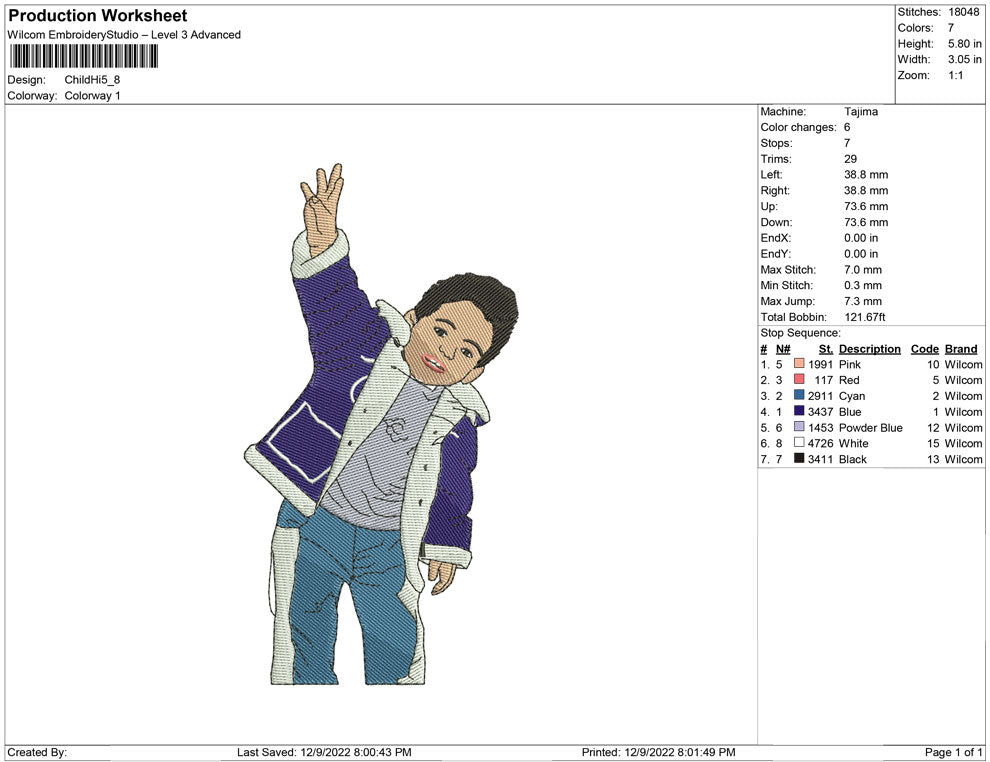
Task: Click the Cyan thread color swatch
Action: 799,396
